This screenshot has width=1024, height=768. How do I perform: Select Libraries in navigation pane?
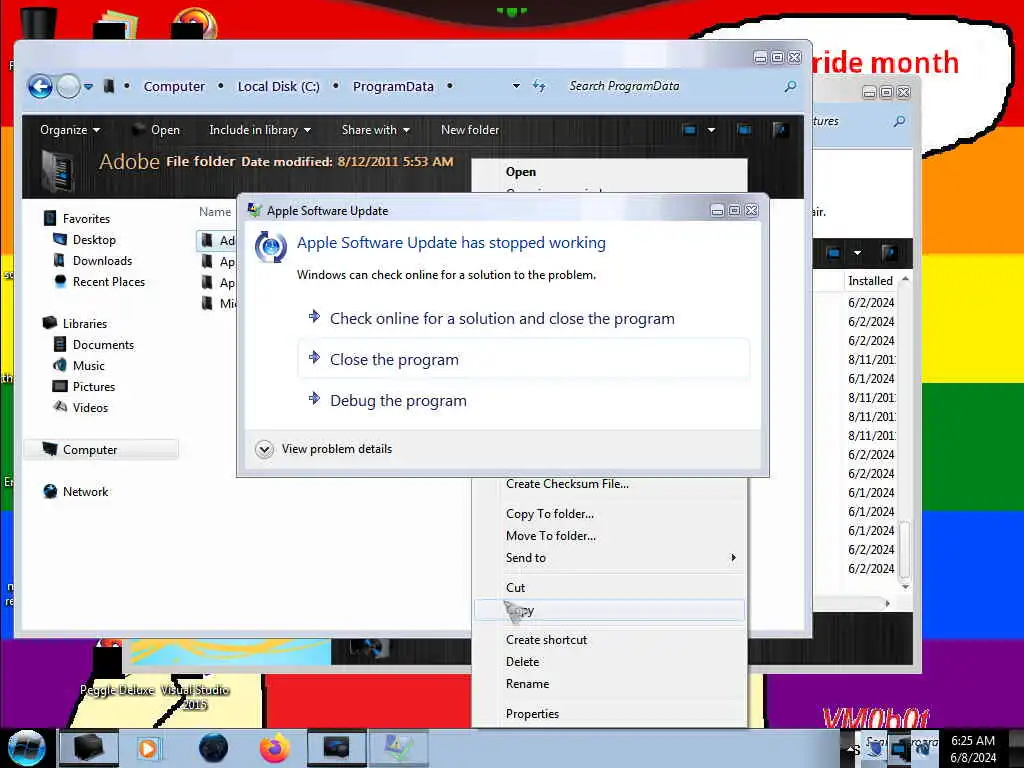coord(74,323)
